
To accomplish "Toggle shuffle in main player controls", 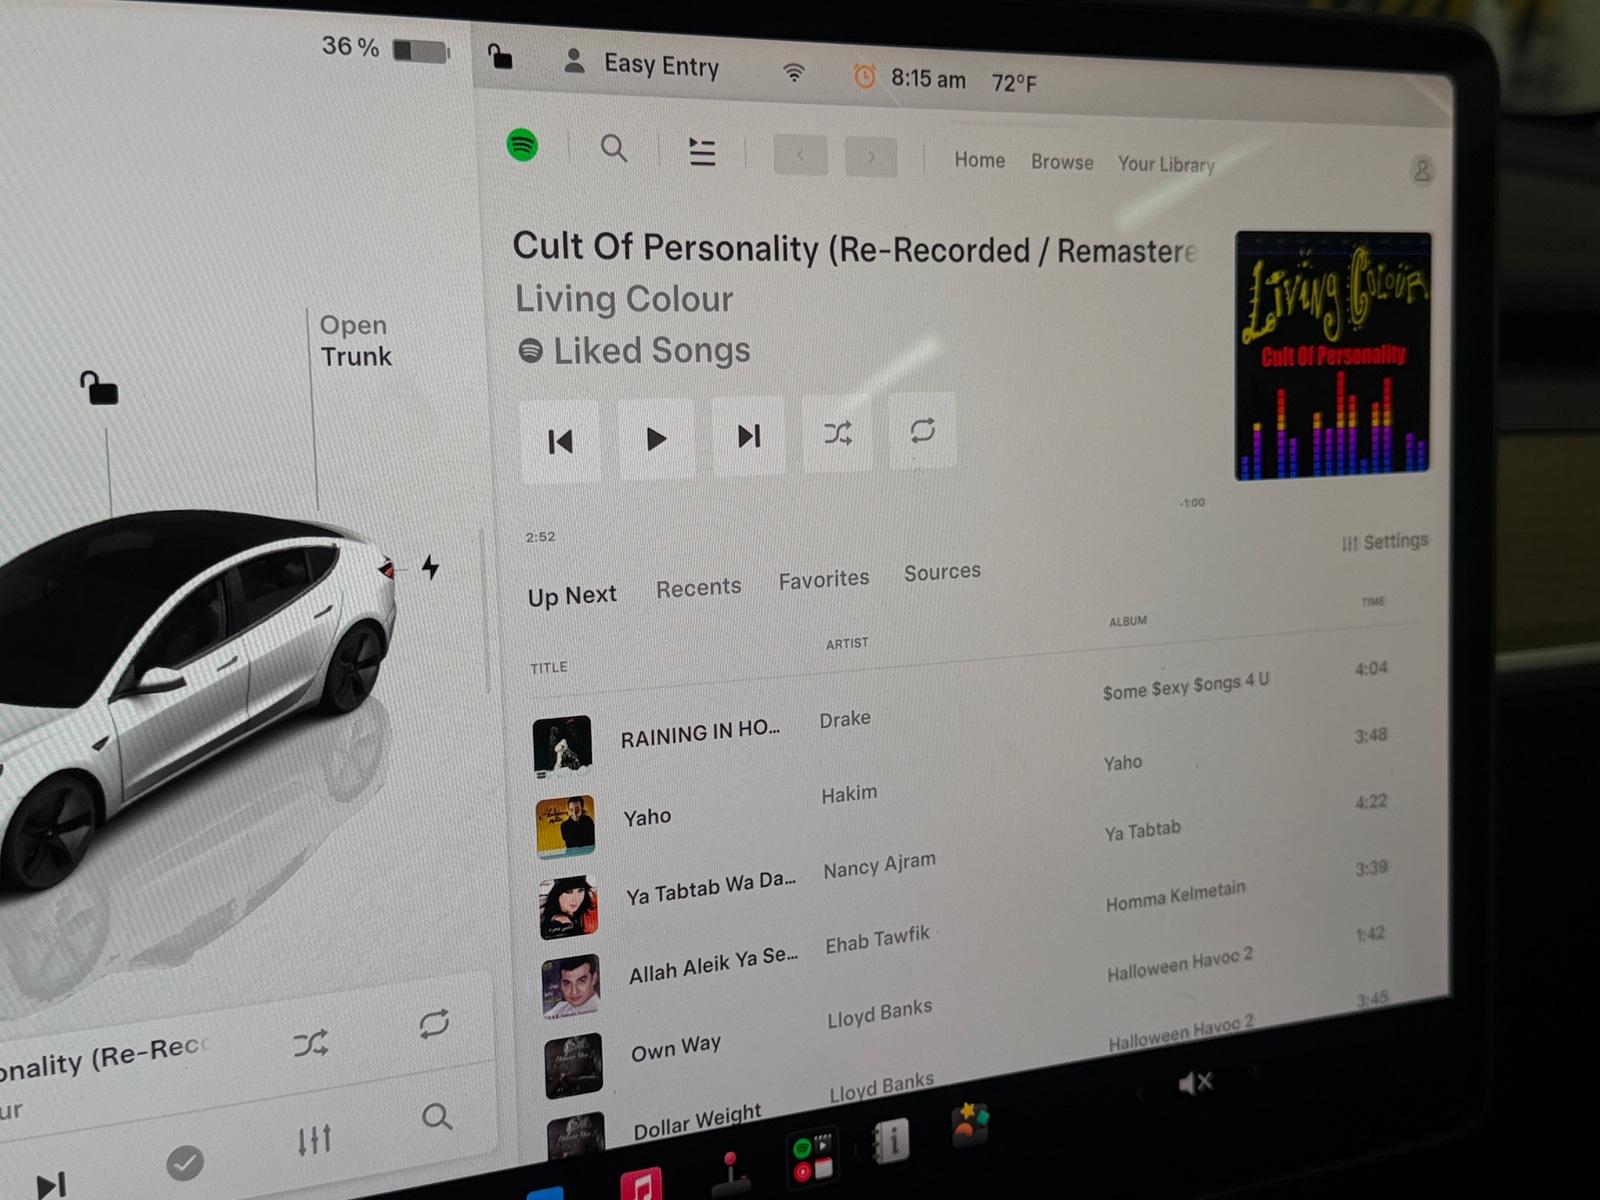I will (x=838, y=432).
